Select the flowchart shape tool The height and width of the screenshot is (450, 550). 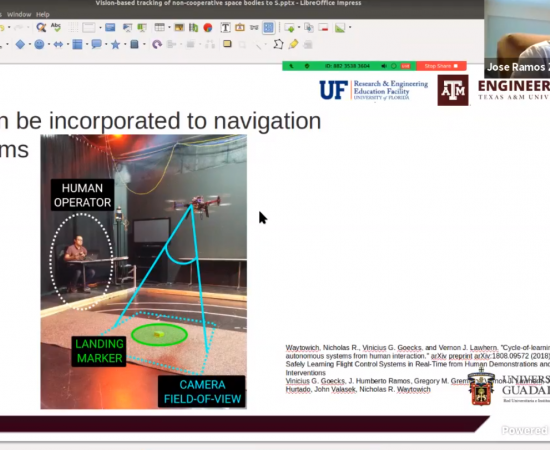pyautogui.click(x=77, y=44)
